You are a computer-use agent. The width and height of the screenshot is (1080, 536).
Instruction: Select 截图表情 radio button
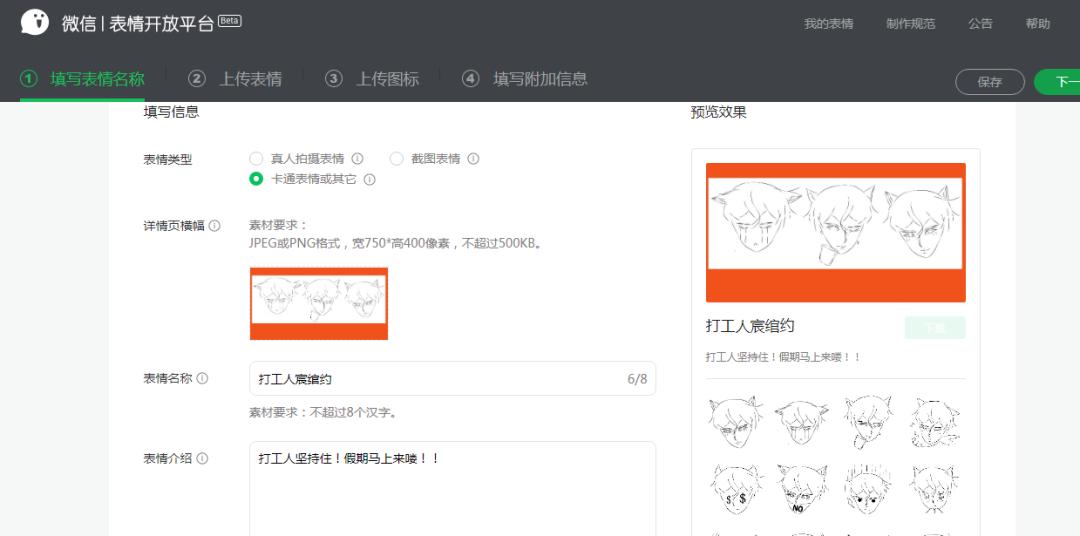pyautogui.click(x=396, y=159)
